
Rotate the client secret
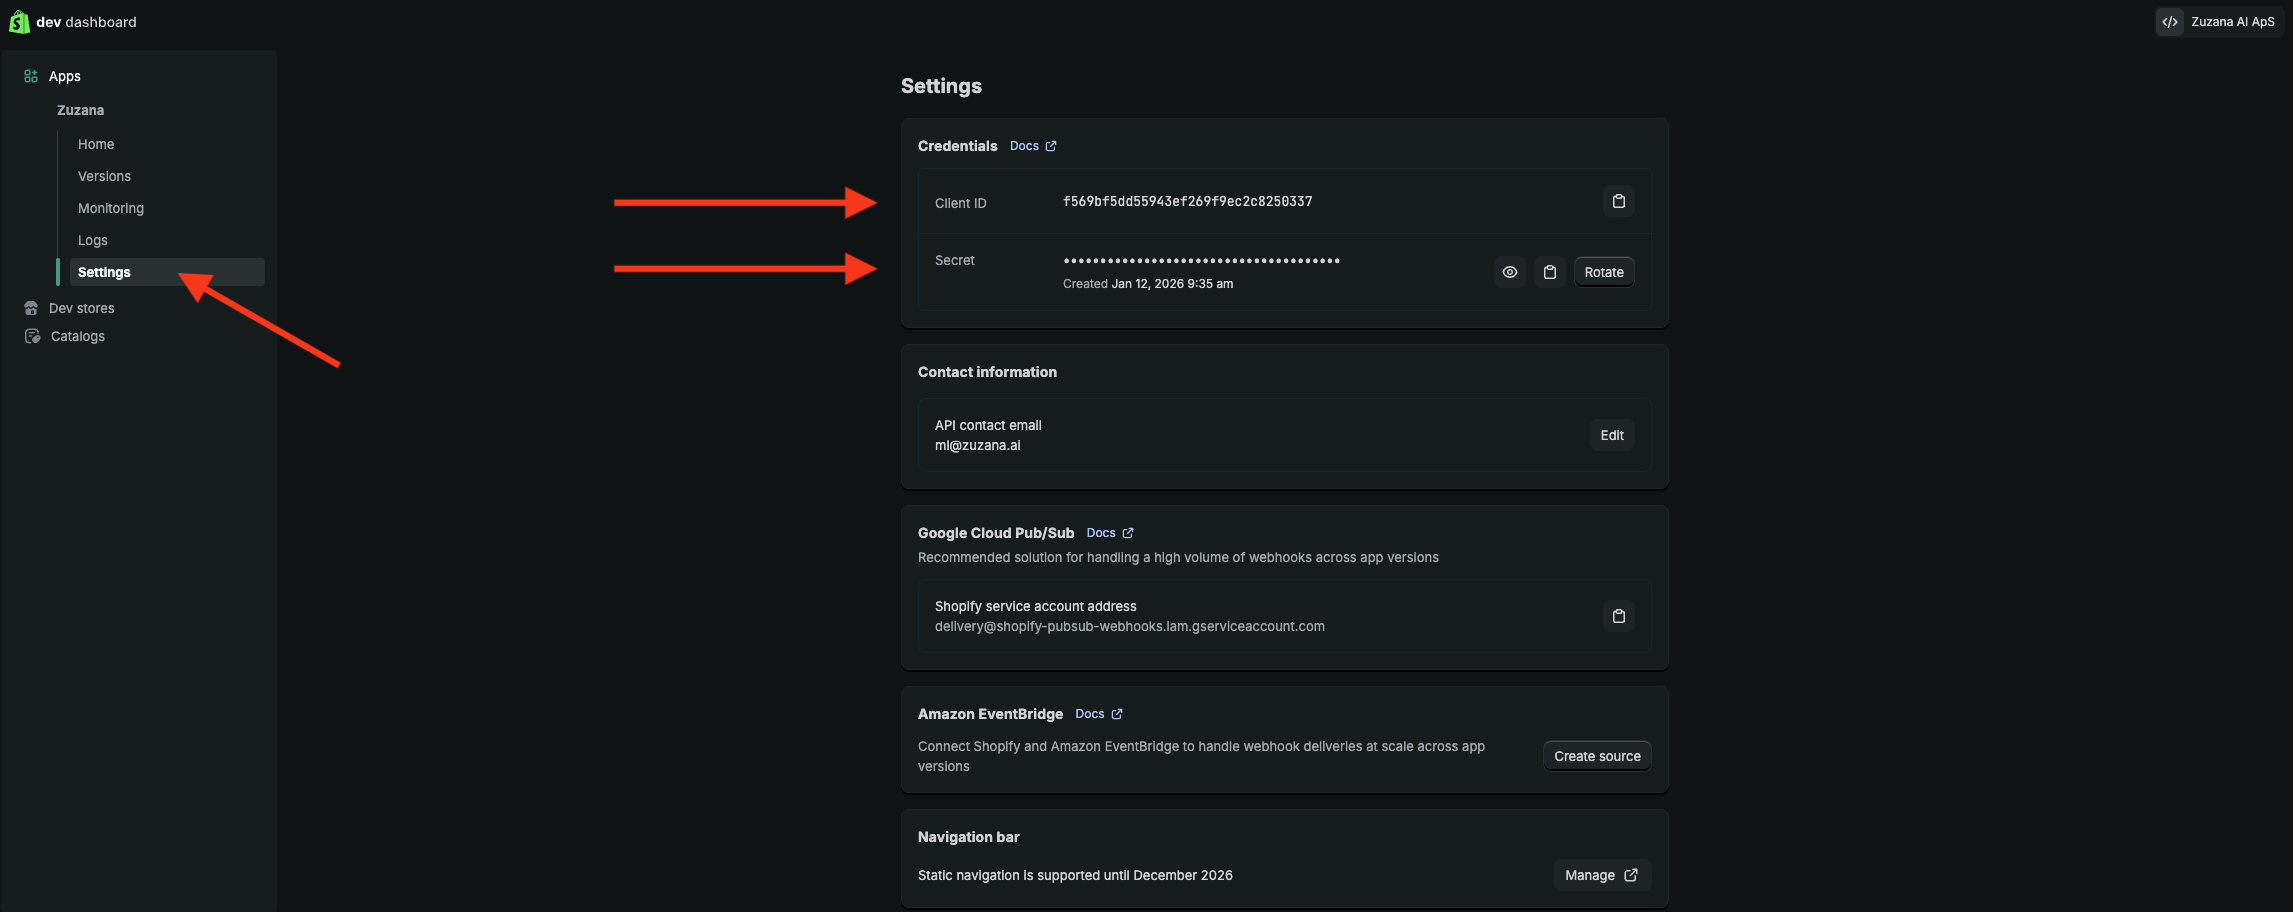coord(1603,272)
